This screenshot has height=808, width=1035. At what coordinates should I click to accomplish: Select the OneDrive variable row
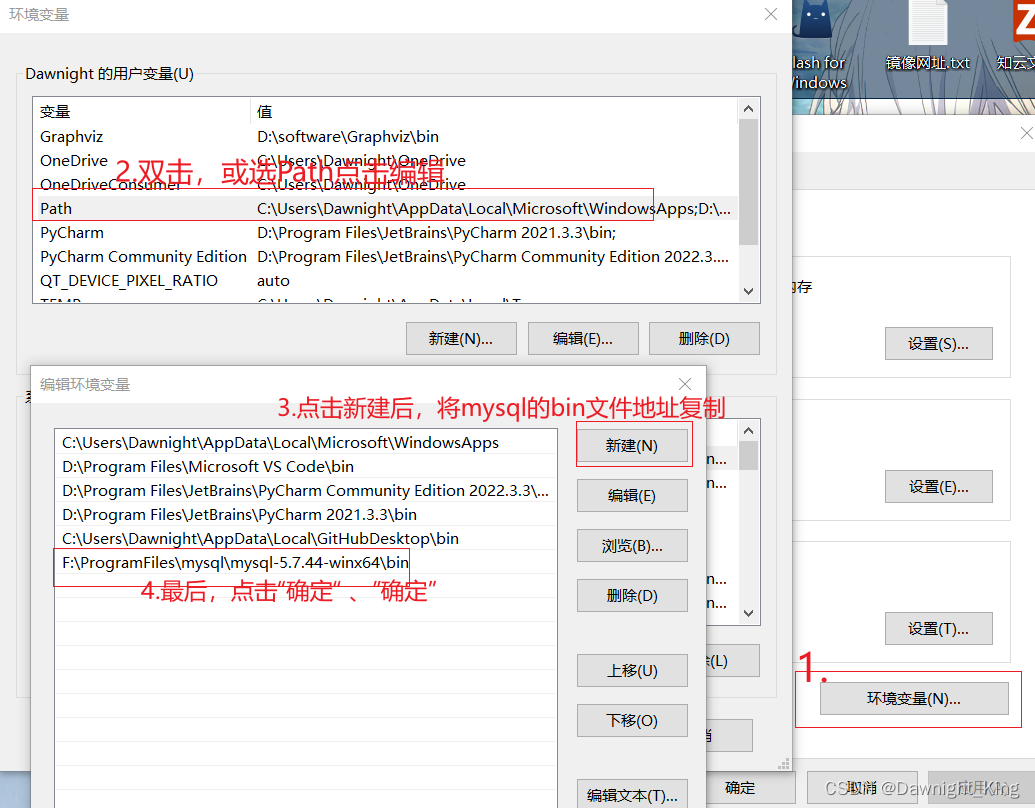coord(385,160)
